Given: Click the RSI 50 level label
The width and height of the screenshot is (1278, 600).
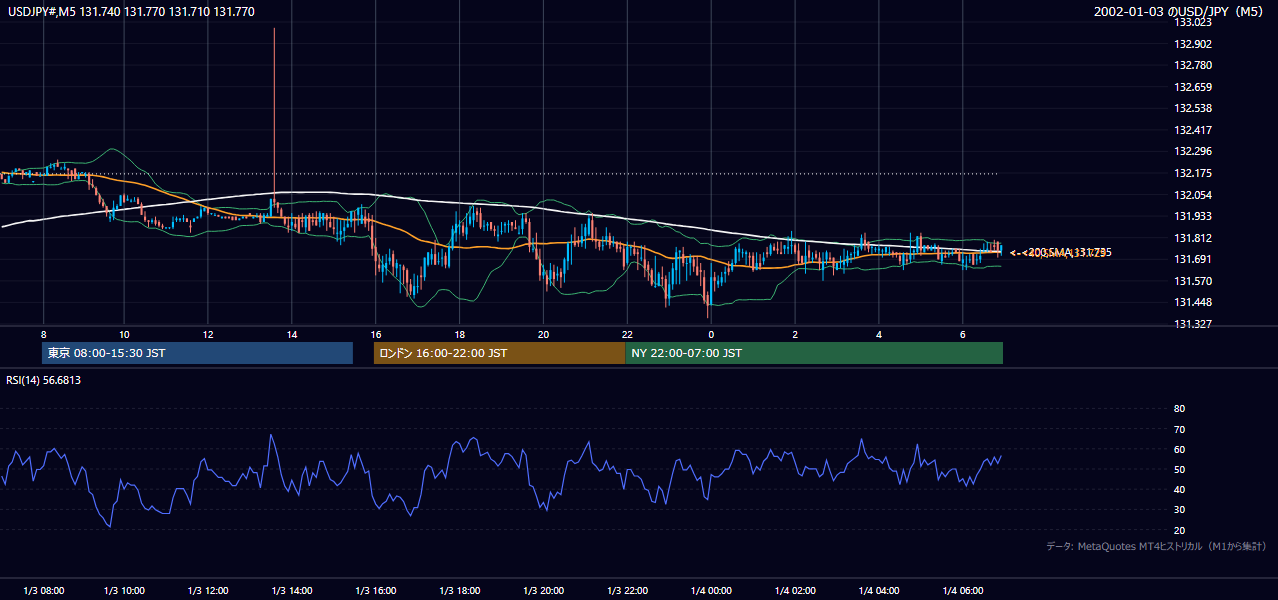Looking at the screenshot, I should click(1179, 469).
